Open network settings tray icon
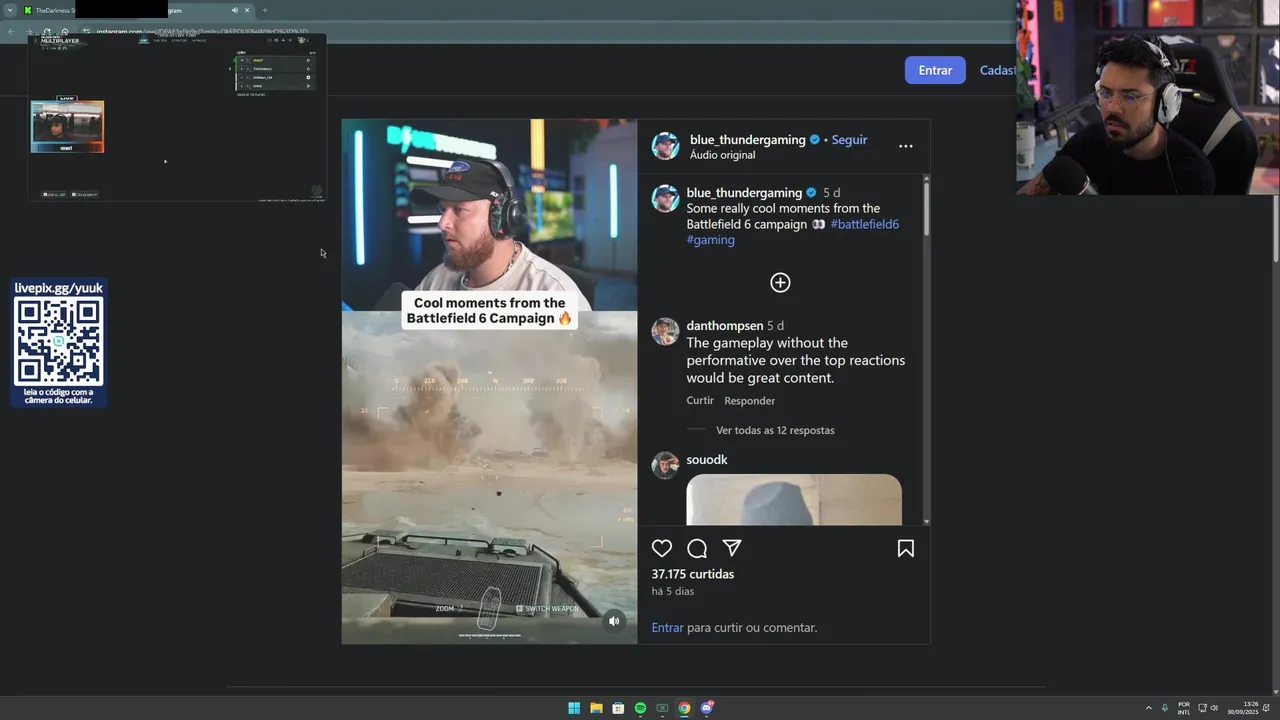This screenshot has height=720, width=1280. pyautogui.click(x=1202, y=708)
